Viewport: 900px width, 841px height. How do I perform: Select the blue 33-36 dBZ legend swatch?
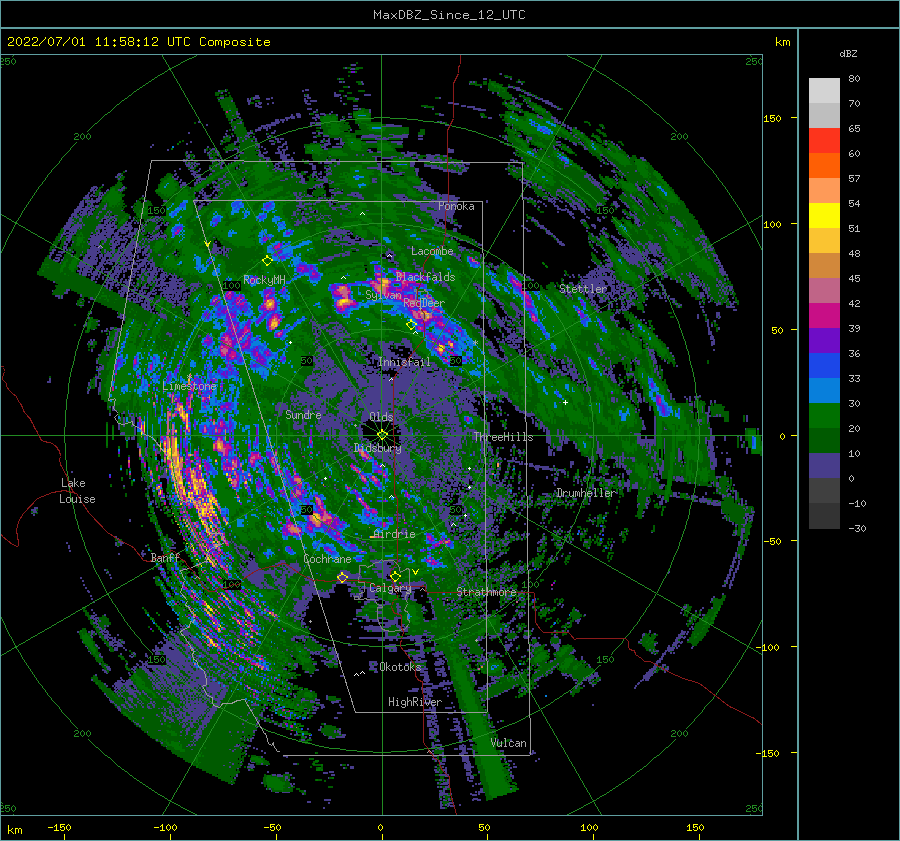824,366
